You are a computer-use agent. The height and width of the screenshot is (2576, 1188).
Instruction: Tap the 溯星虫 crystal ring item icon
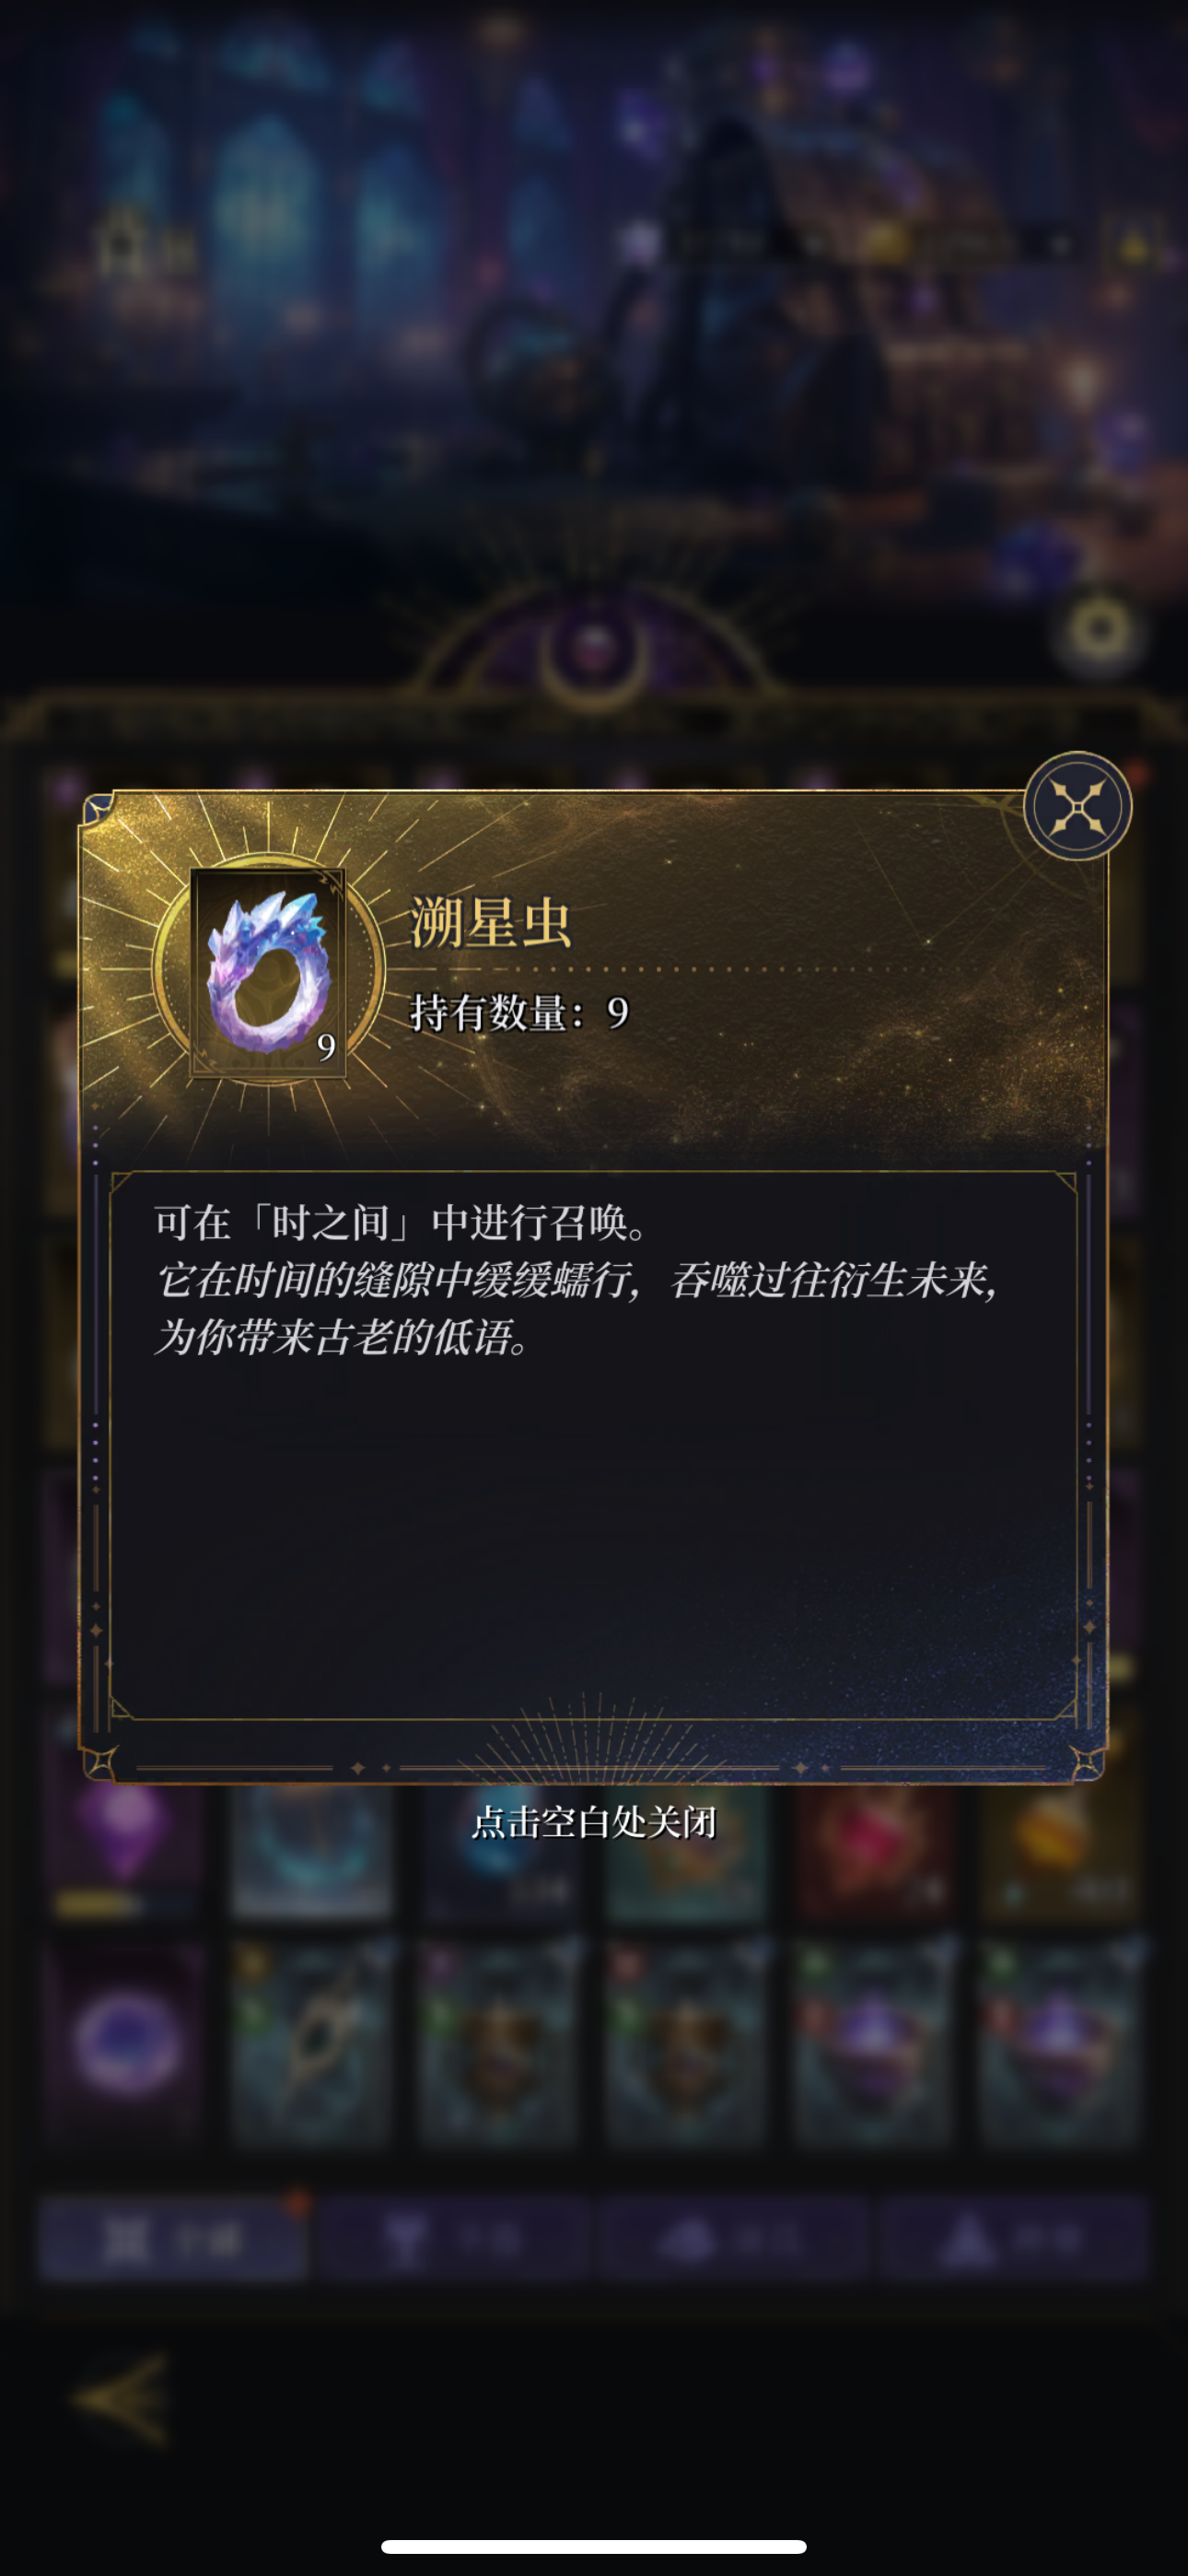tap(268, 972)
